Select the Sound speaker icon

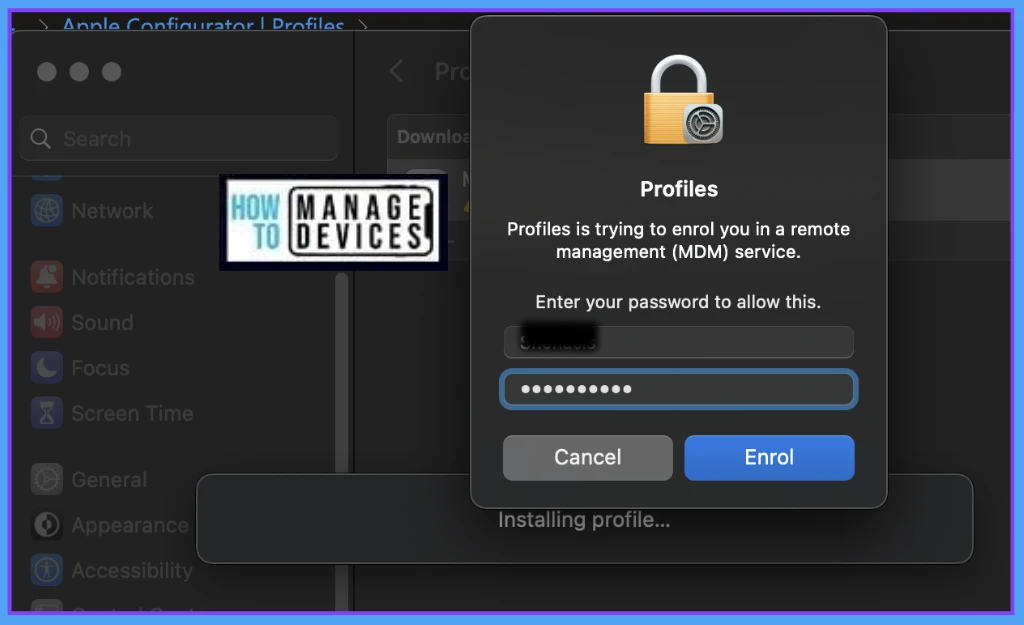pos(46,322)
